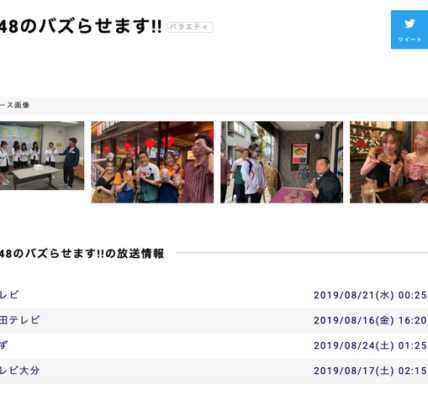Select broadcast time 2019/08/21(水) 00:25
428x400 pixels.
(370, 295)
